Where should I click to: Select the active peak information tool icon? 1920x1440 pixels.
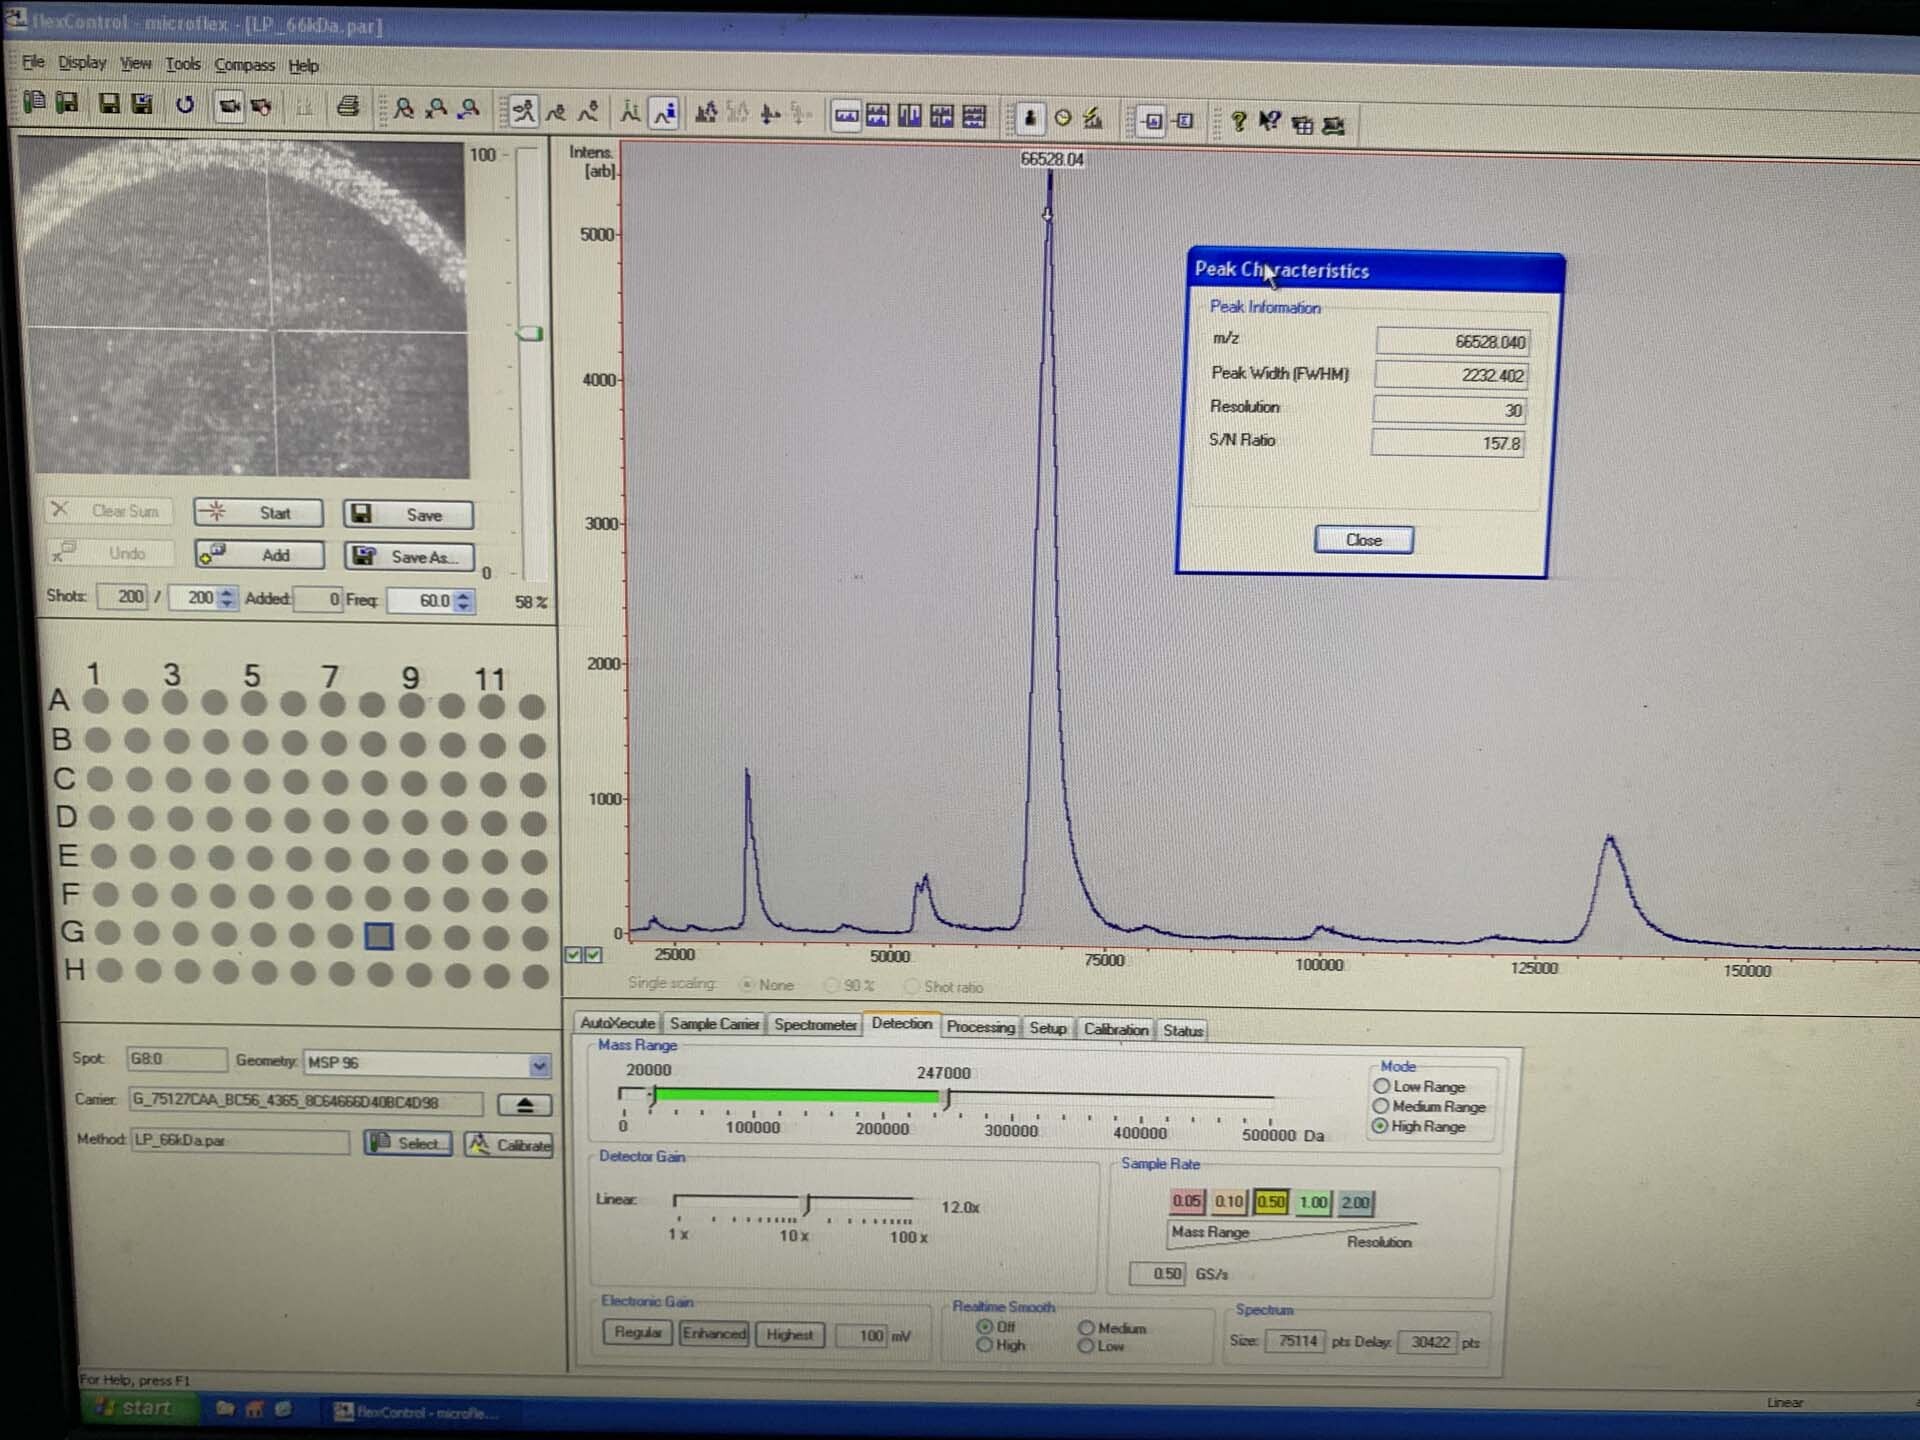(x=664, y=113)
